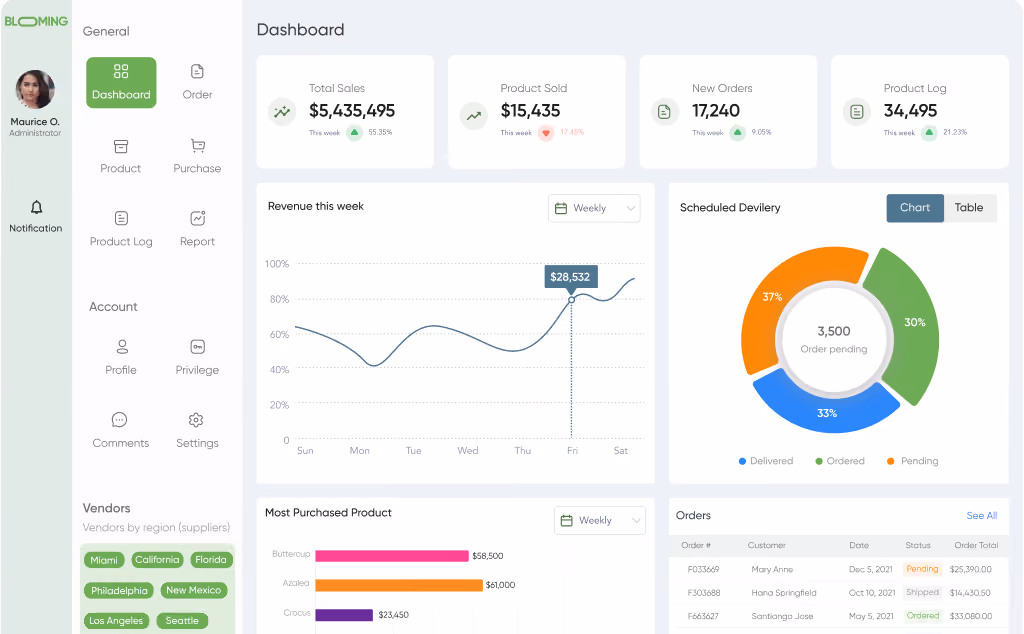Image resolution: width=1024 pixels, height=634 pixels.
Task: Open the Product Log icon
Action: pos(121,218)
